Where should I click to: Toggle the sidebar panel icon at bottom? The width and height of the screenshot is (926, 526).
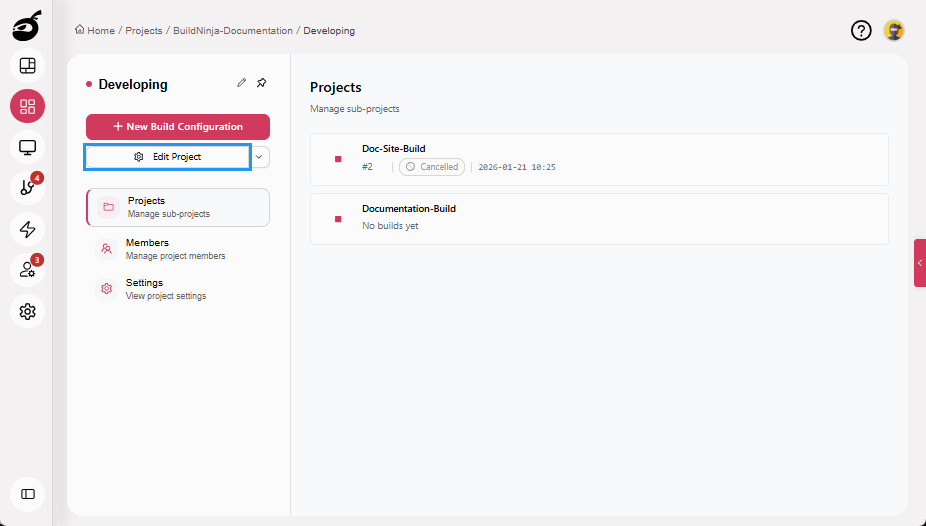pyautogui.click(x=27, y=494)
